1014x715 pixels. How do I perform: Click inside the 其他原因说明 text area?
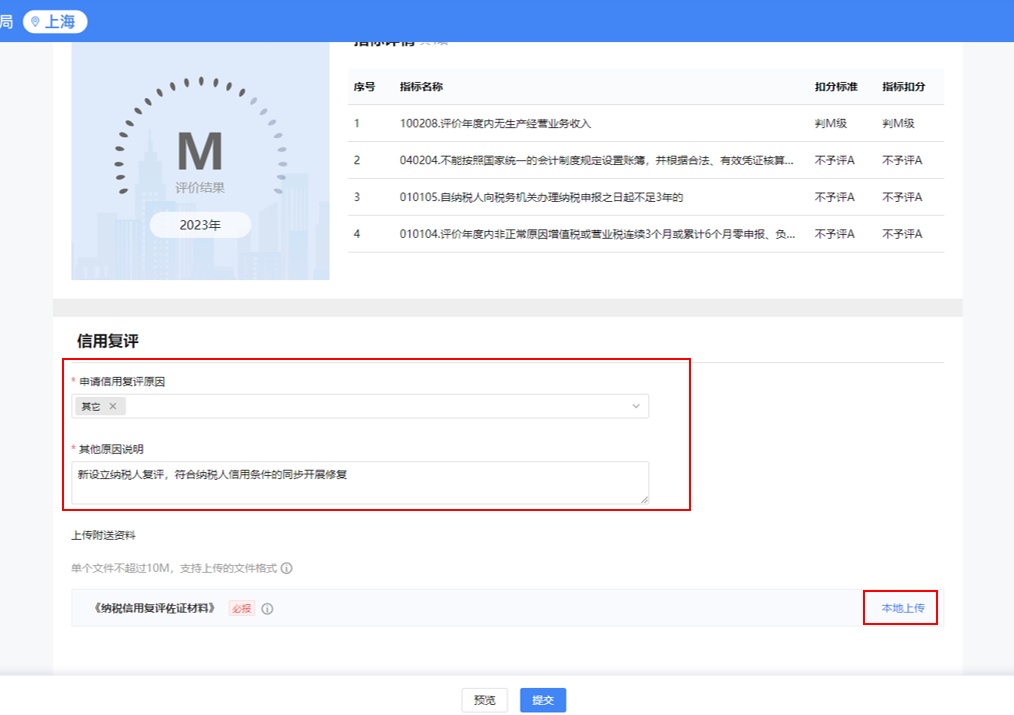[x=360, y=482]
